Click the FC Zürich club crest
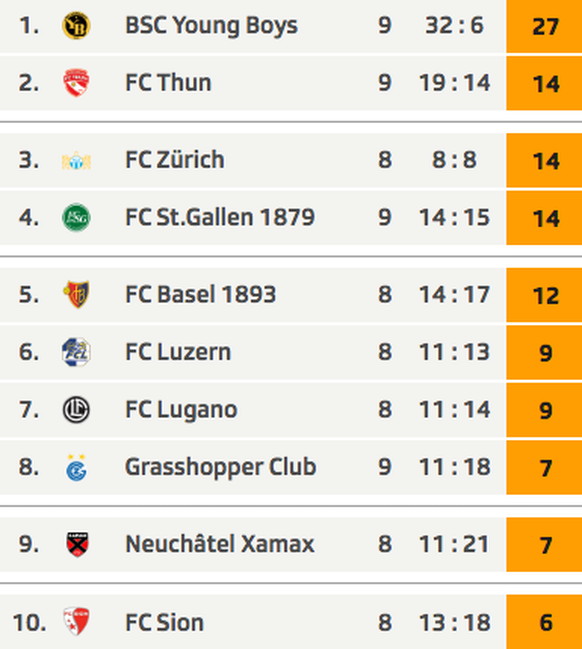Screen dimensions: 582x649 pyautogui.click(x=76, y=161)
